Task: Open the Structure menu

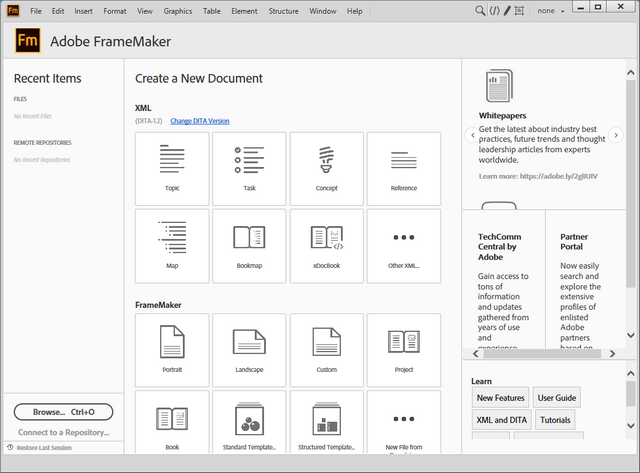Action: pos(283,11)
